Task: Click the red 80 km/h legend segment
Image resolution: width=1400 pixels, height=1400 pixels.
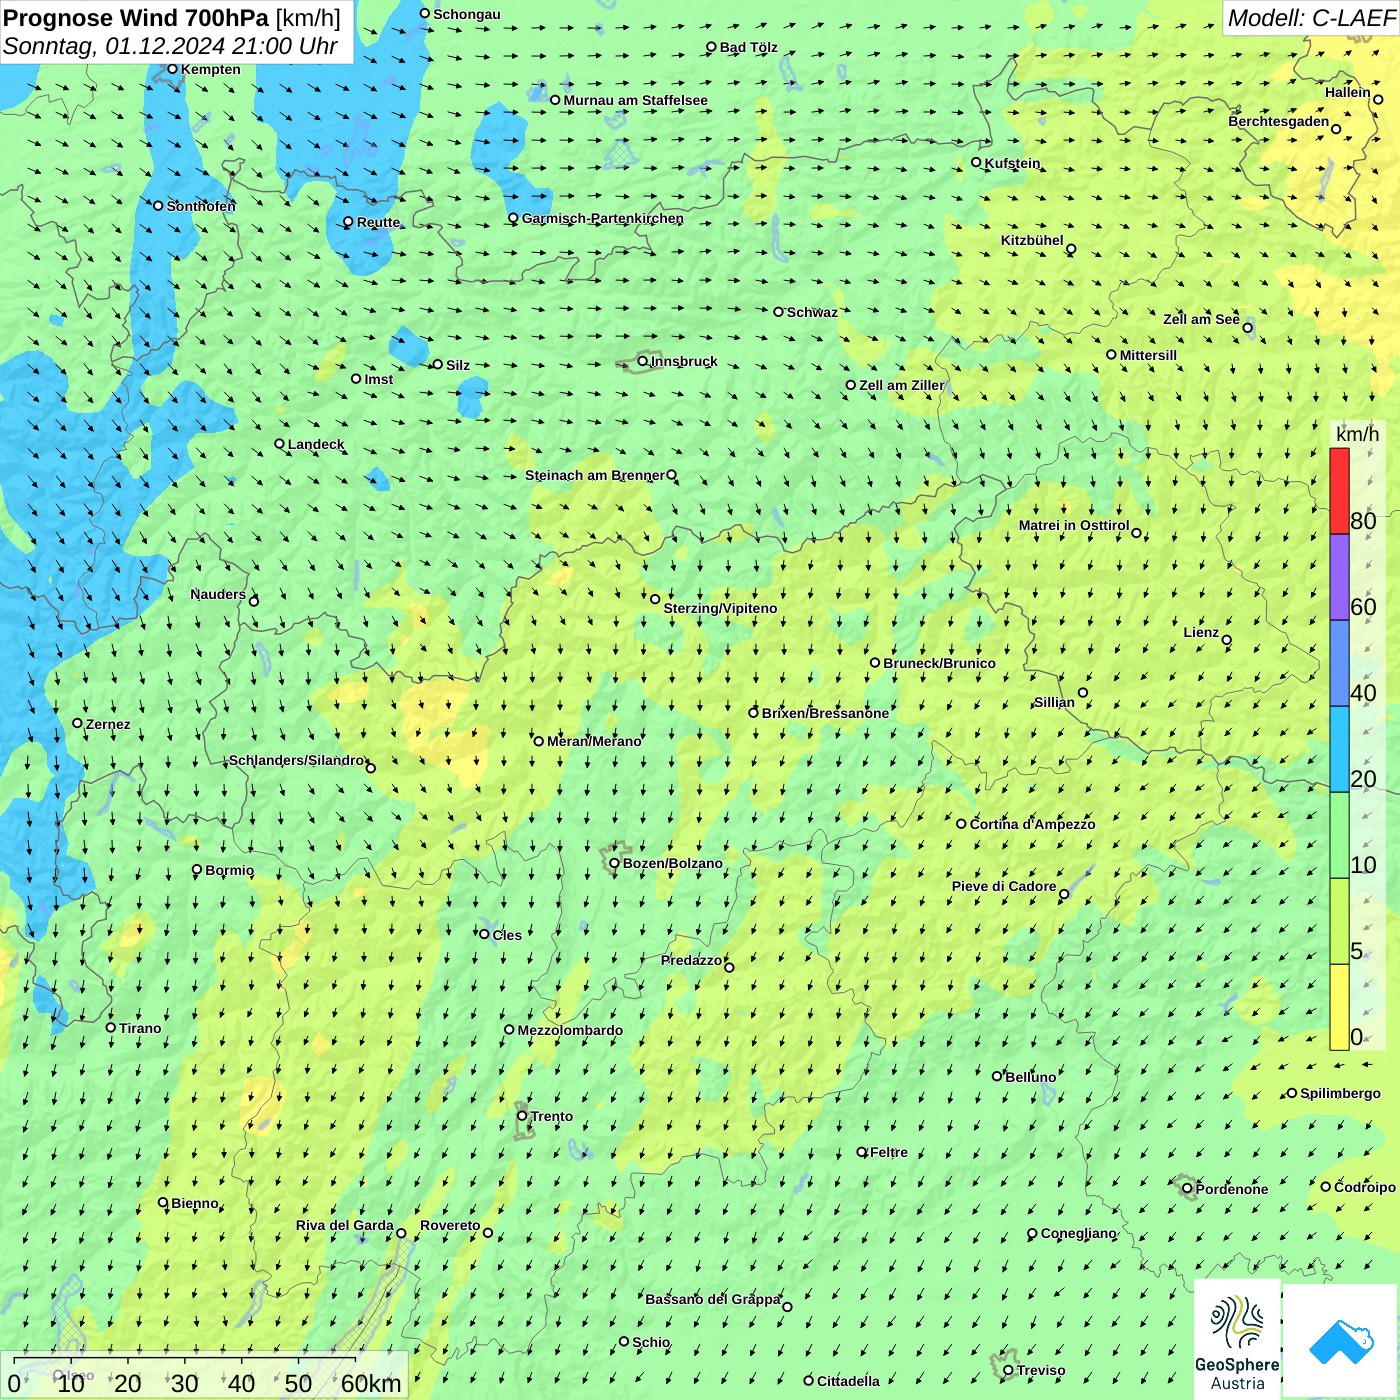Action: click(x=1339, y=491)
